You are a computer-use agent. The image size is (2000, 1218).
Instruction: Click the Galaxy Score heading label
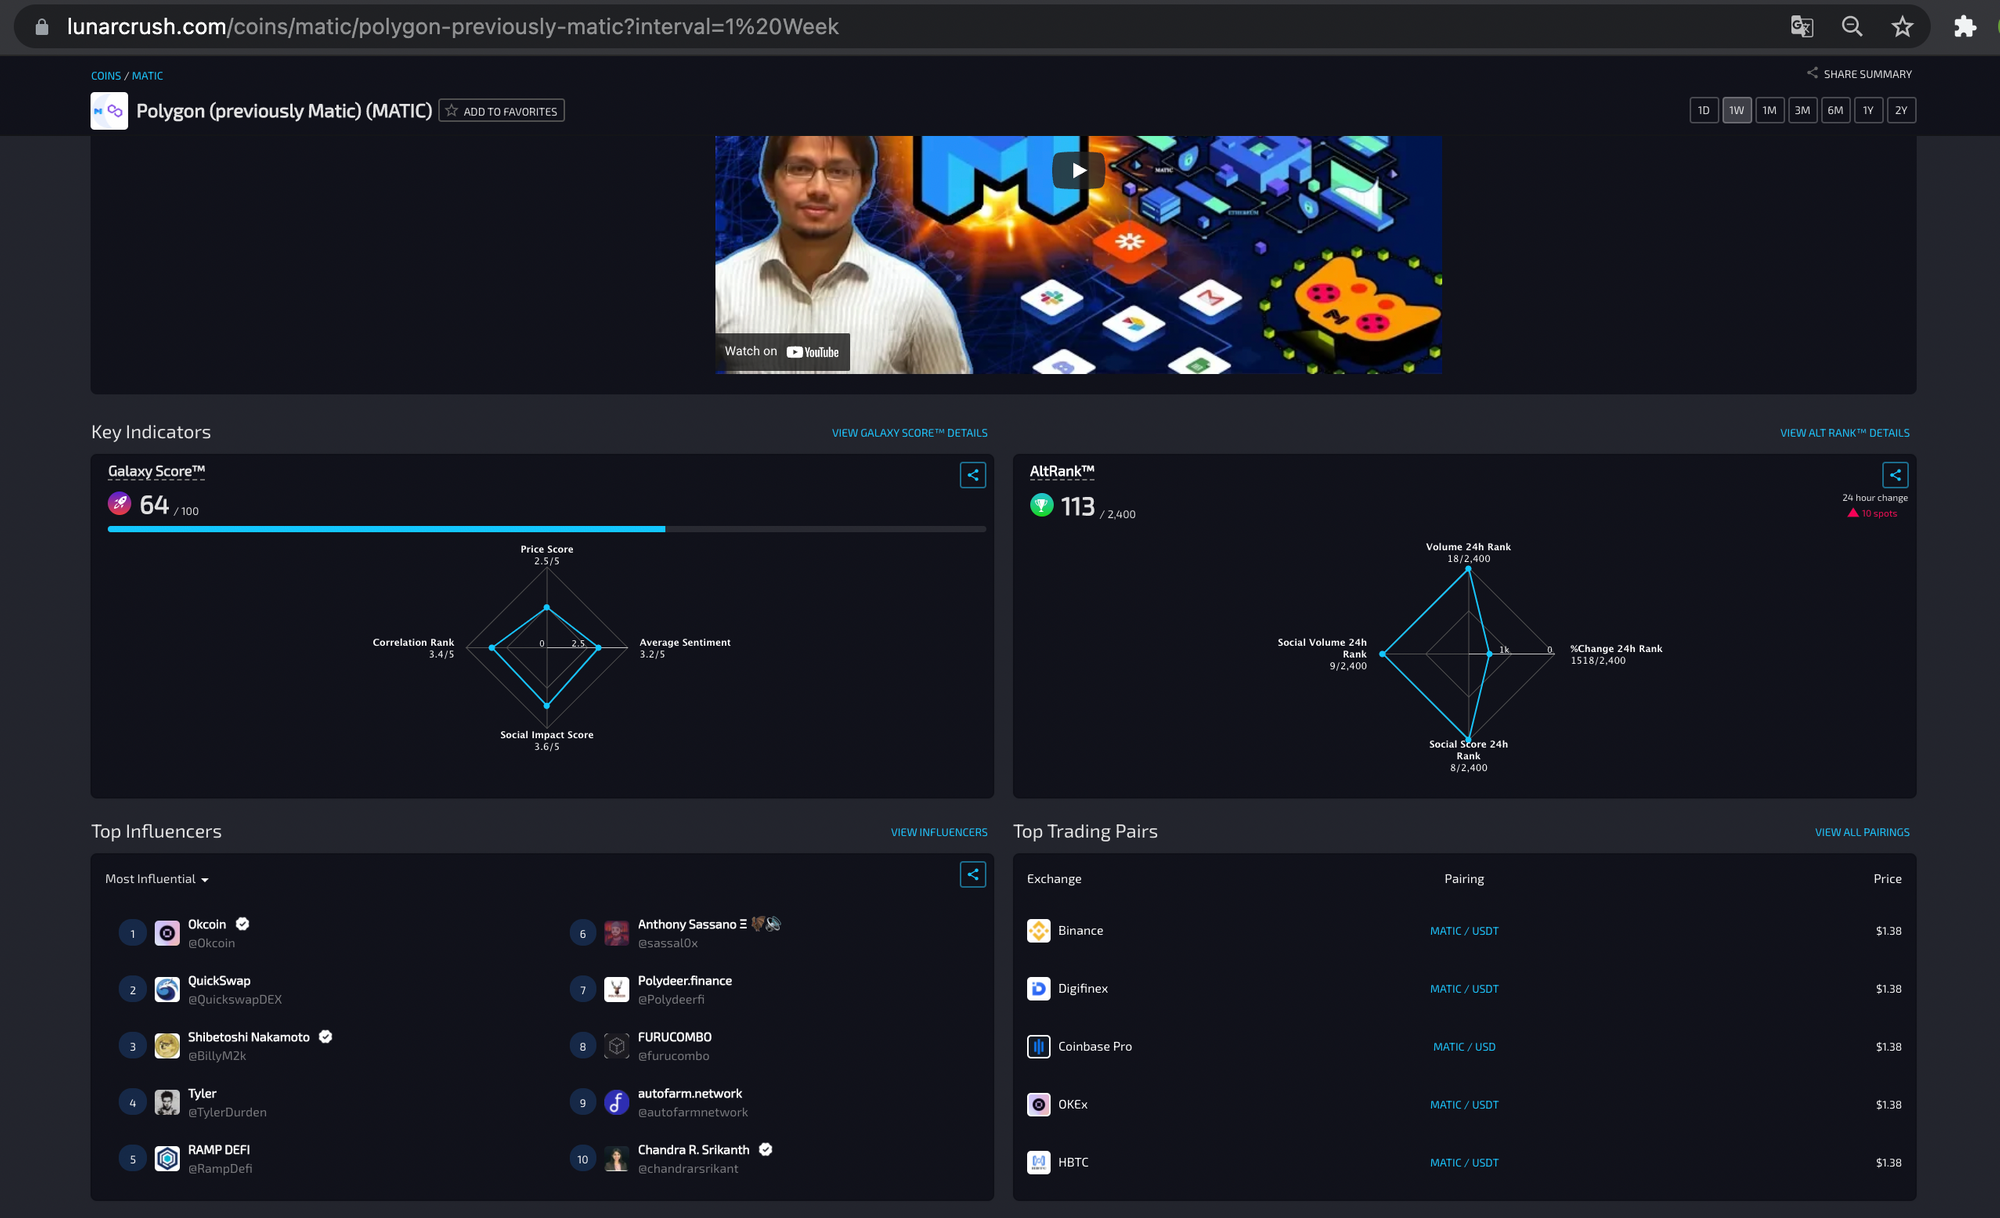click(156, 471)
